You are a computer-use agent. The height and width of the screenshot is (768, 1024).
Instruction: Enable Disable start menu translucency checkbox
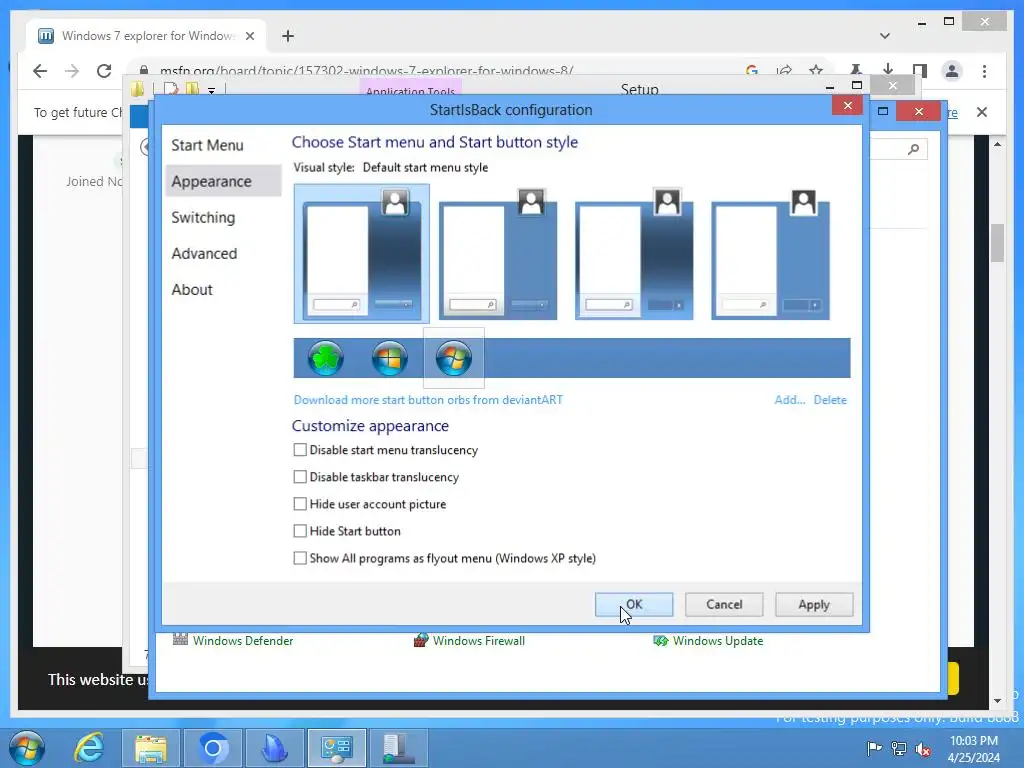pyautogui.click(x=300, y=450)
